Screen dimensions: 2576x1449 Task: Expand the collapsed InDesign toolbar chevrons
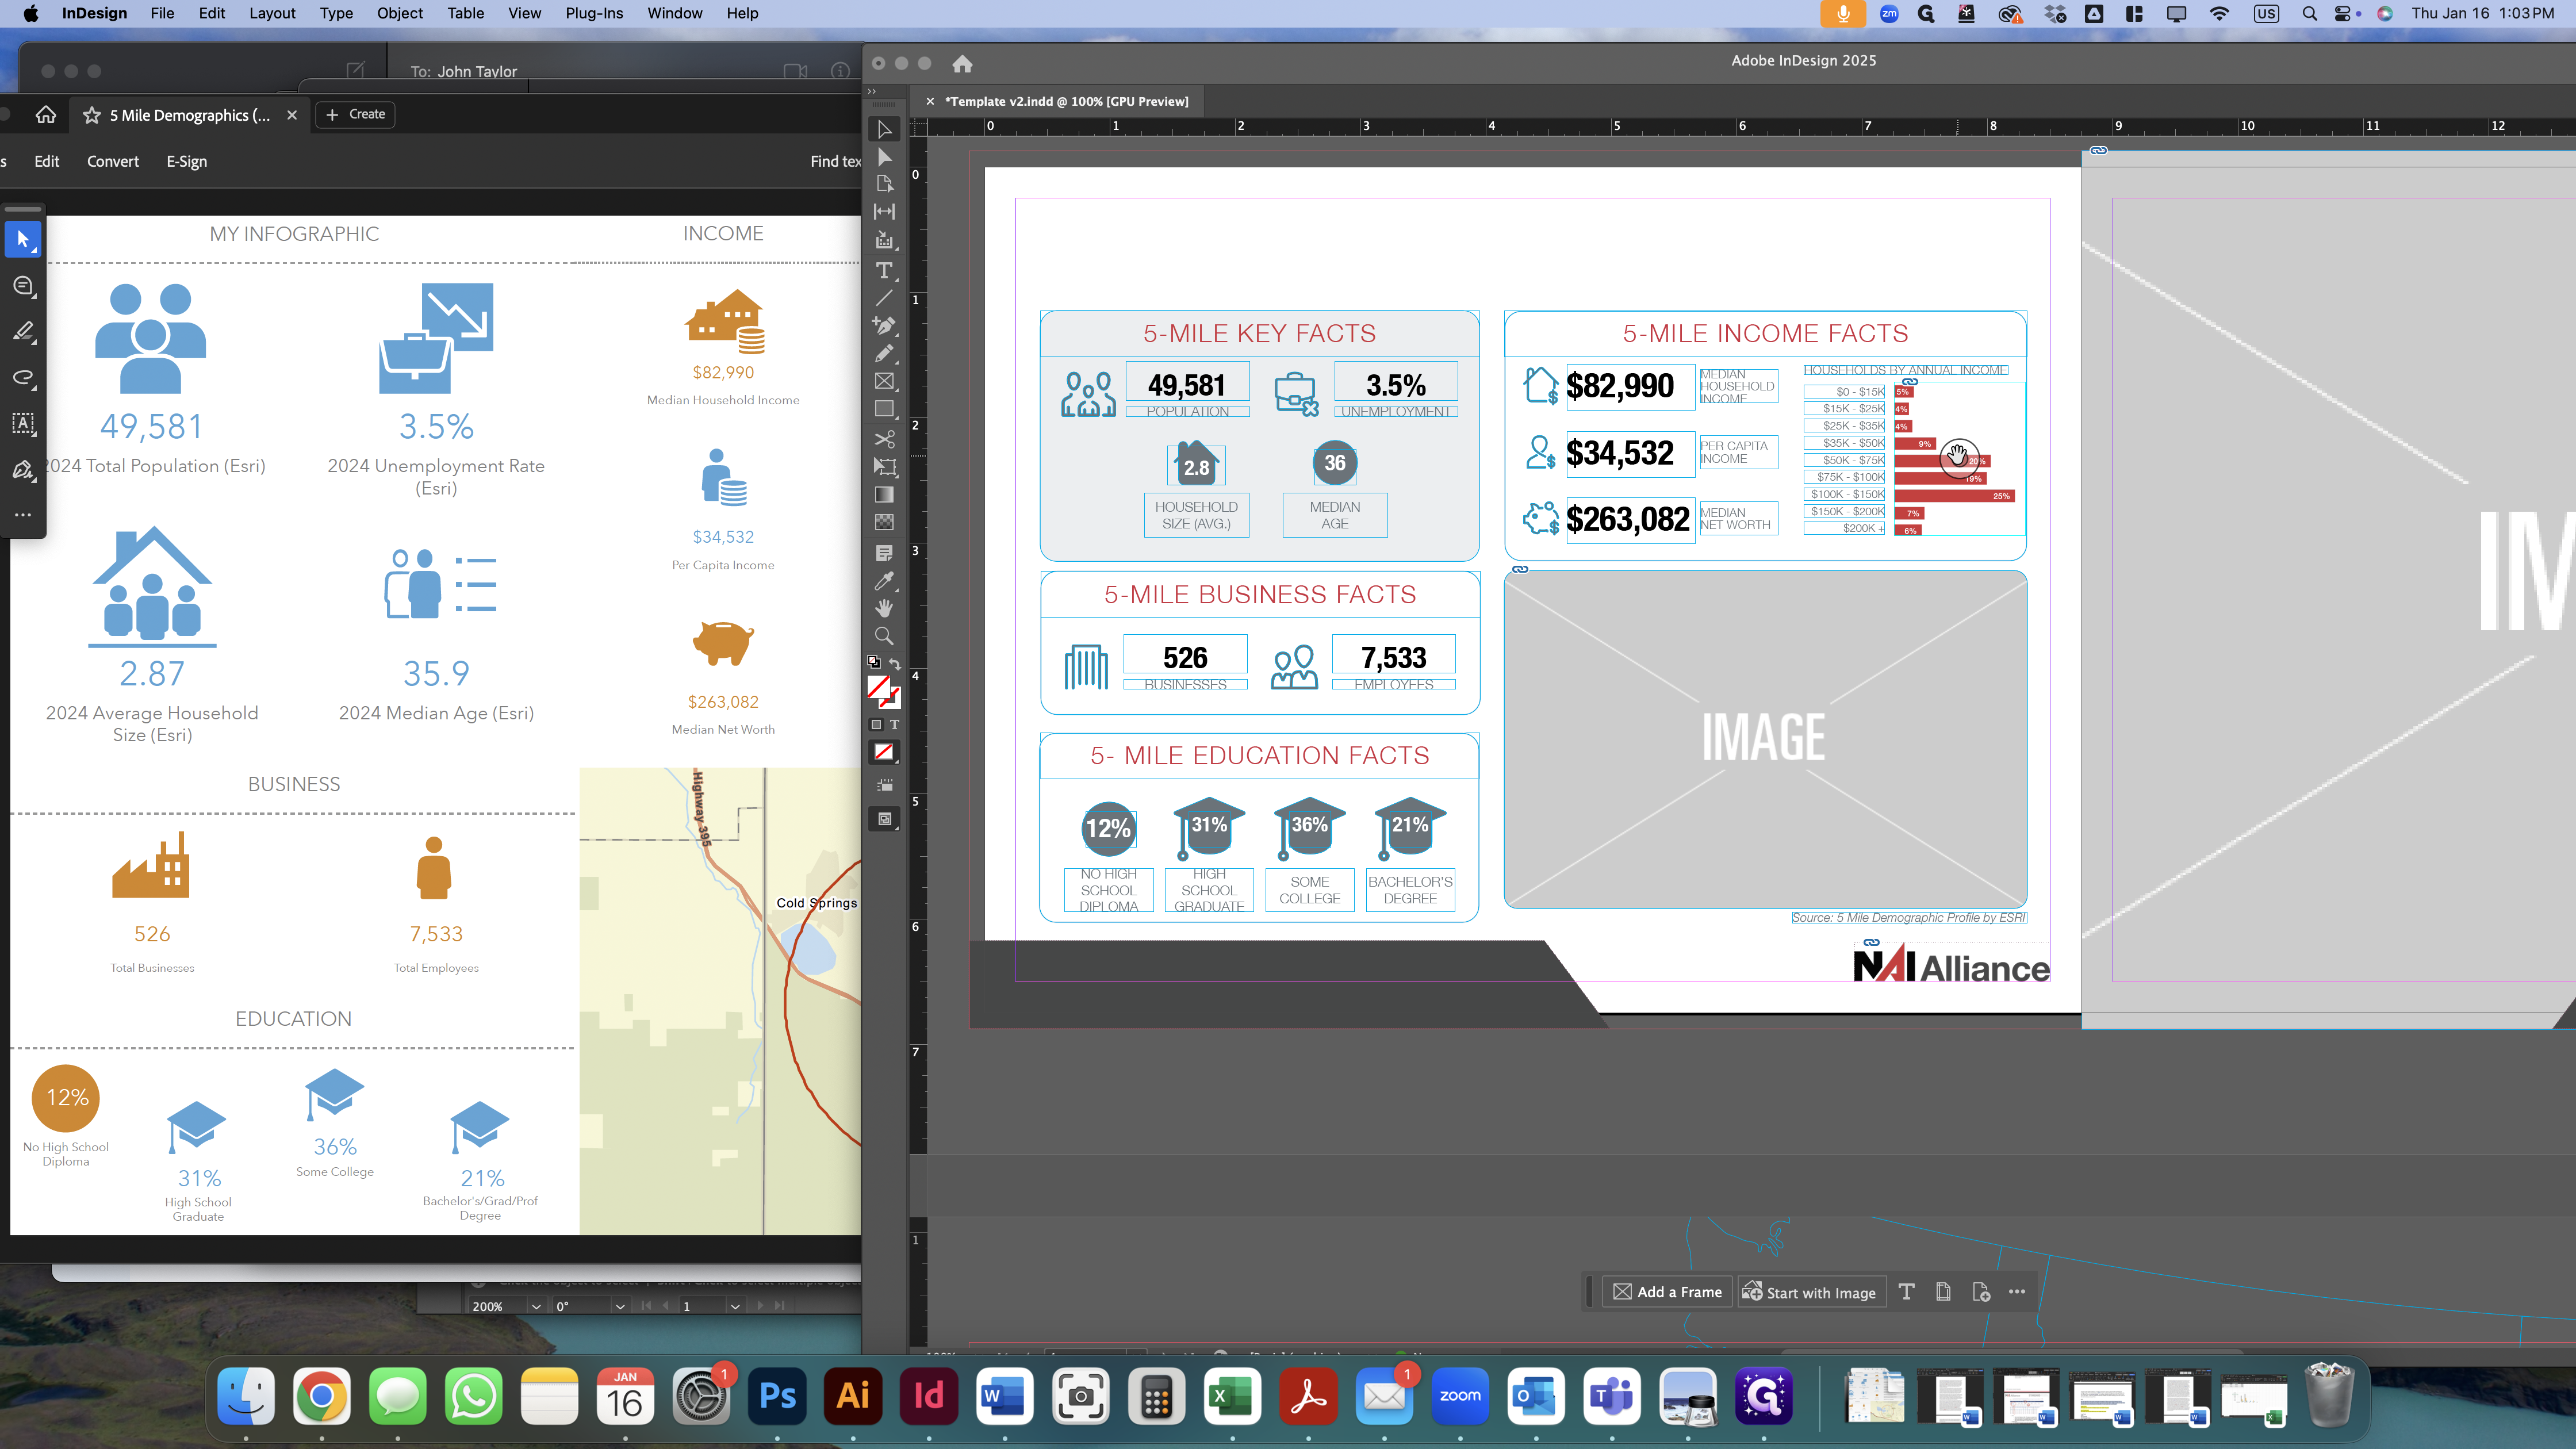tap(872, 91)
